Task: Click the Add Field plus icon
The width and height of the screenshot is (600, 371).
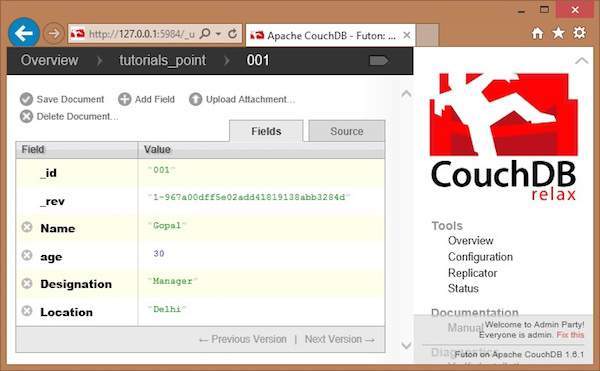Action: [x=124, y=99]
